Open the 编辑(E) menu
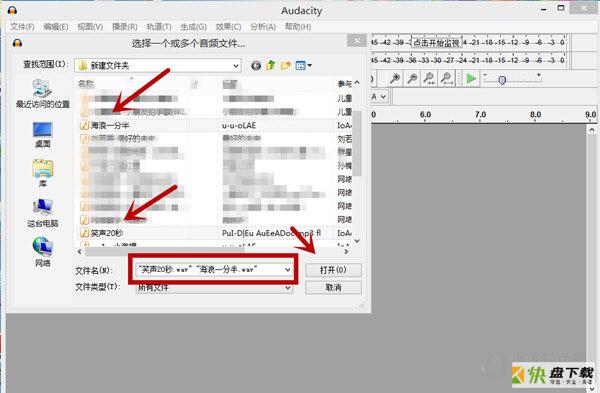 coord(56,27)
